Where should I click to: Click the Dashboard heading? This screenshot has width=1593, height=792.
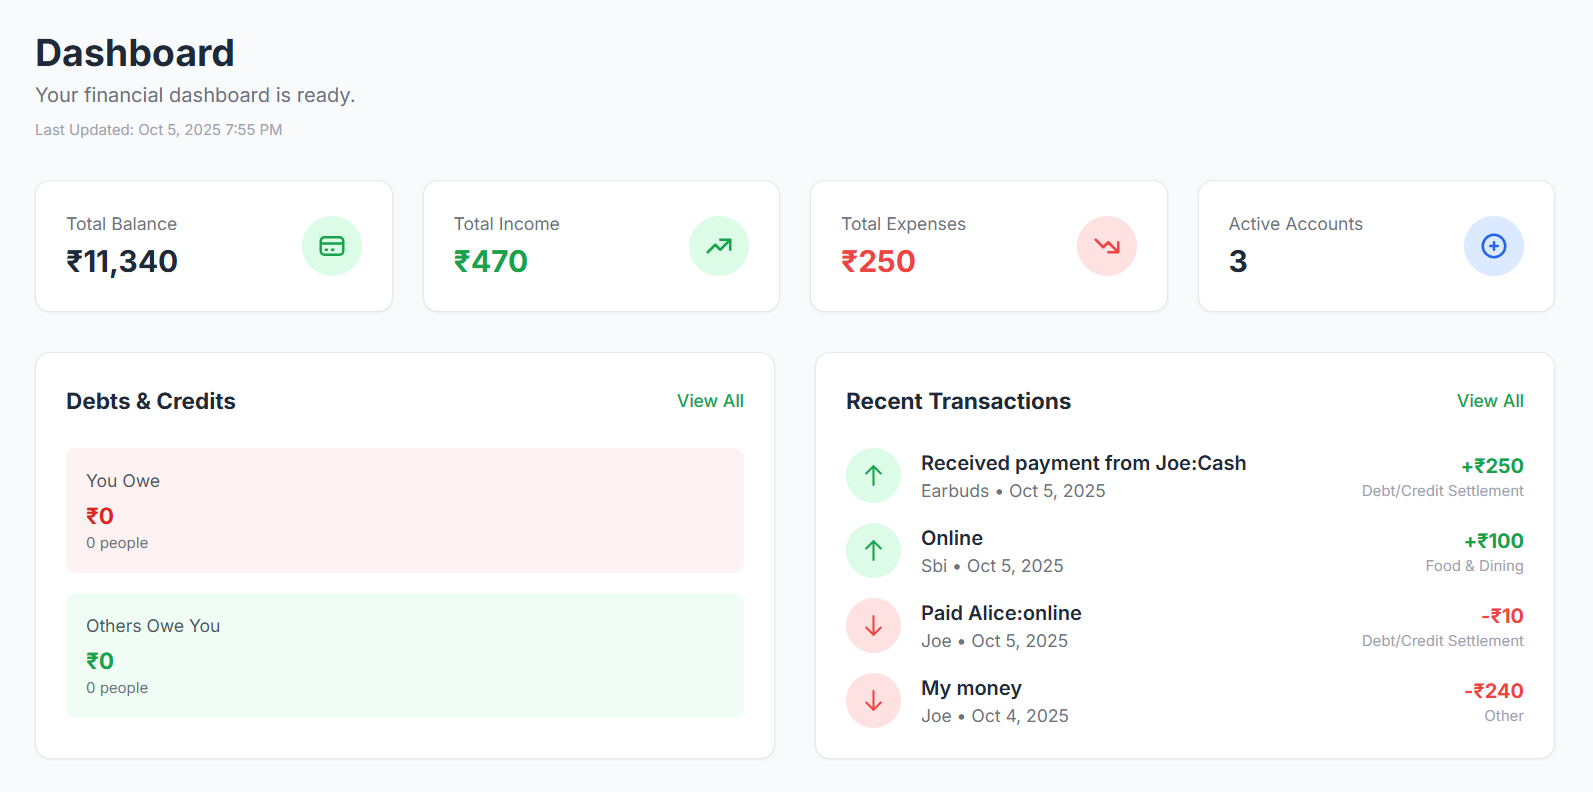135,52
